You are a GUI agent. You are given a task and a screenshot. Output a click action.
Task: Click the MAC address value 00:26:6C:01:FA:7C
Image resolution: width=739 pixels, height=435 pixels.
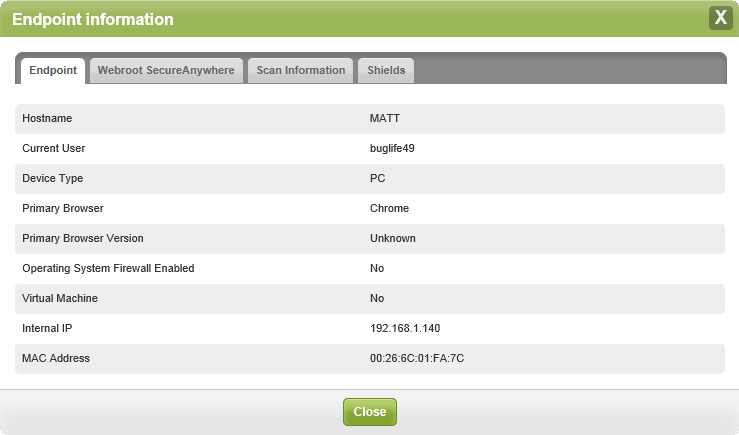pos(417,358)
